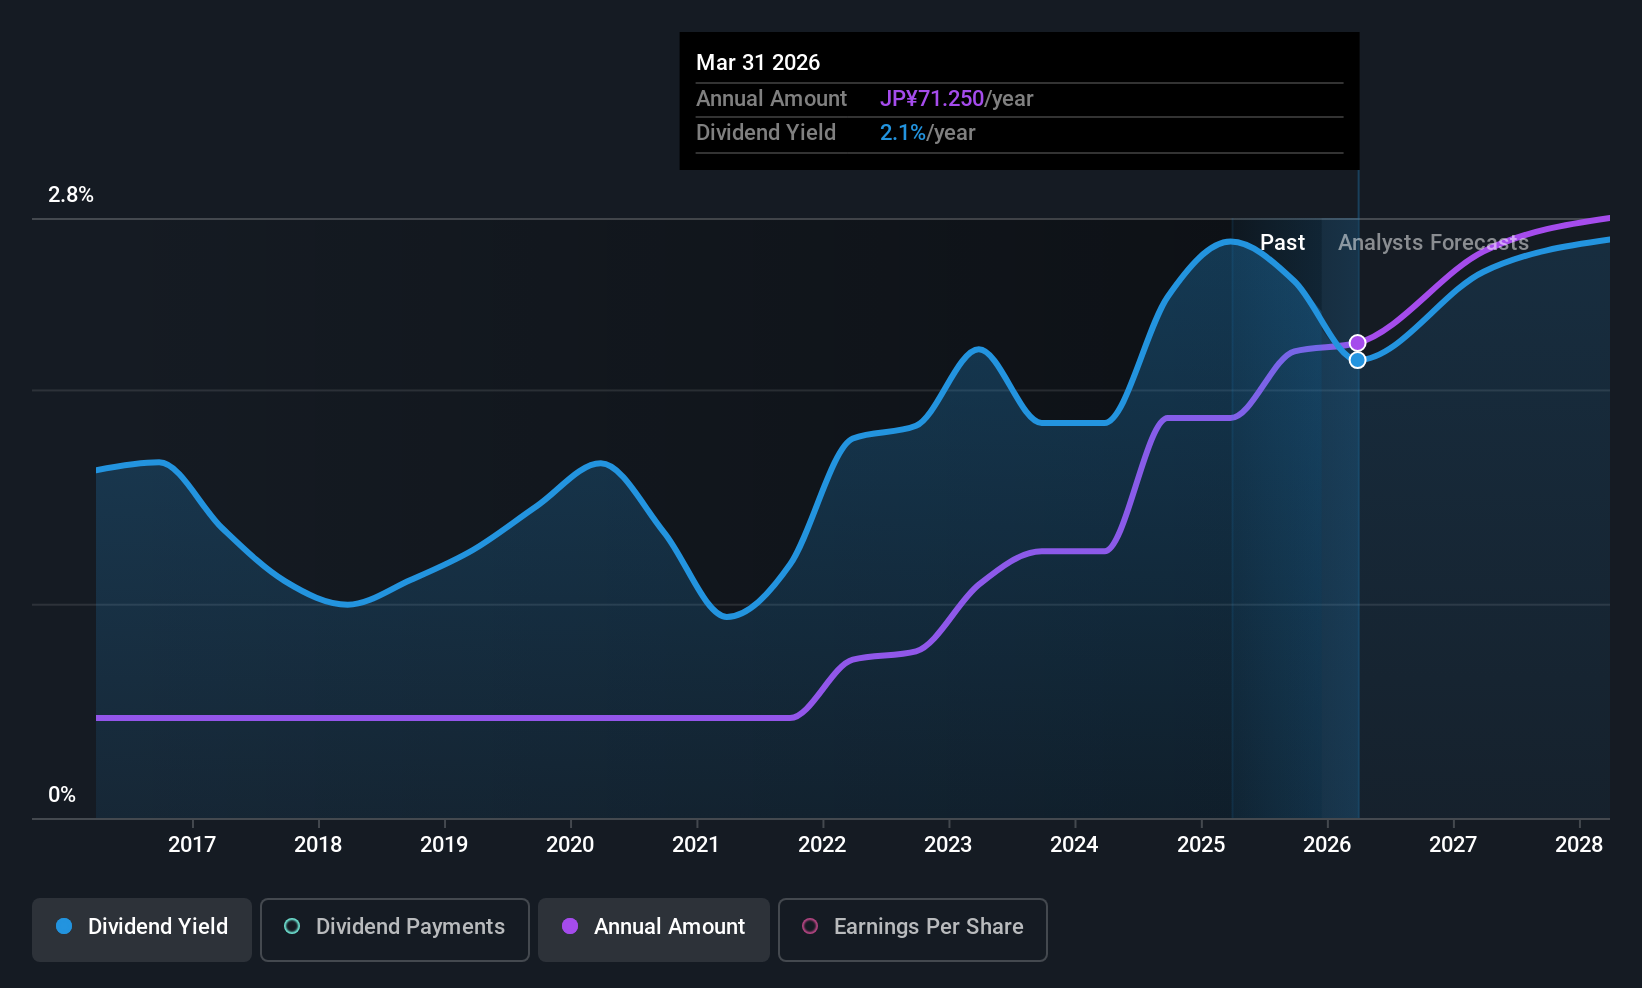Click the 2.8% y-axis label
Screen dimensions: 1642x988
71,195
